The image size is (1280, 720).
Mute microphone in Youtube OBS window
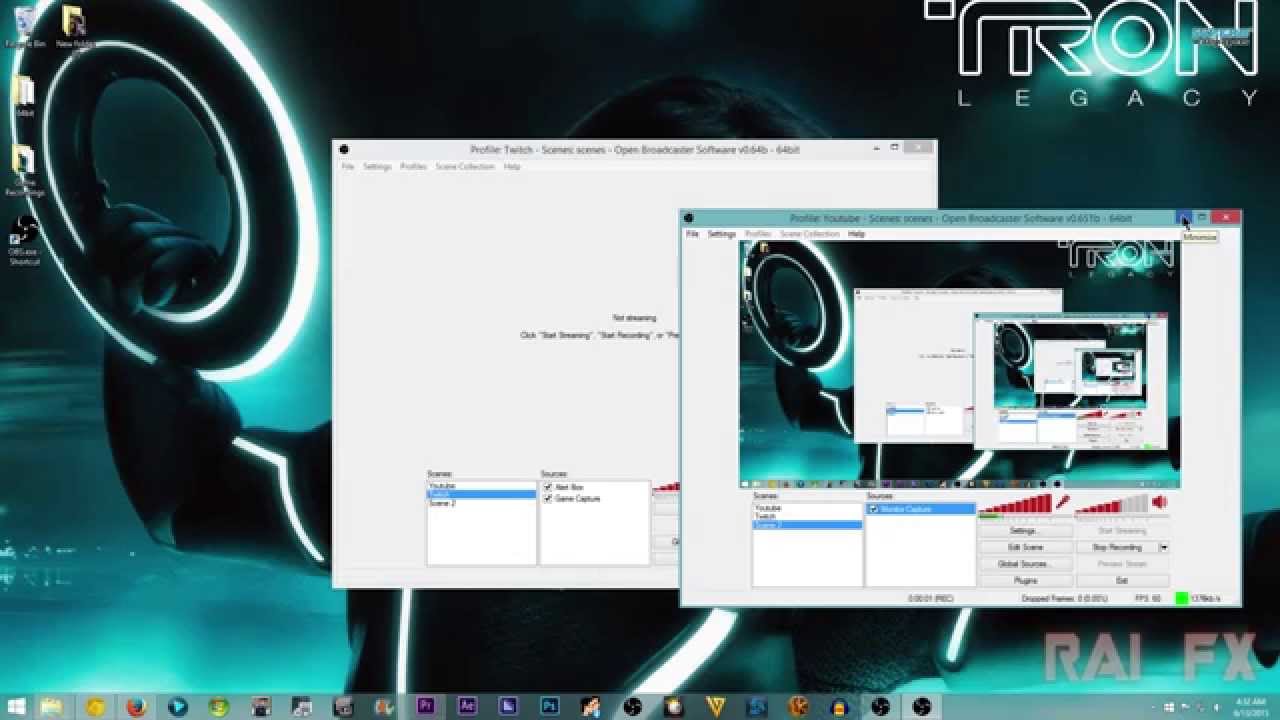pos(1062,502)
